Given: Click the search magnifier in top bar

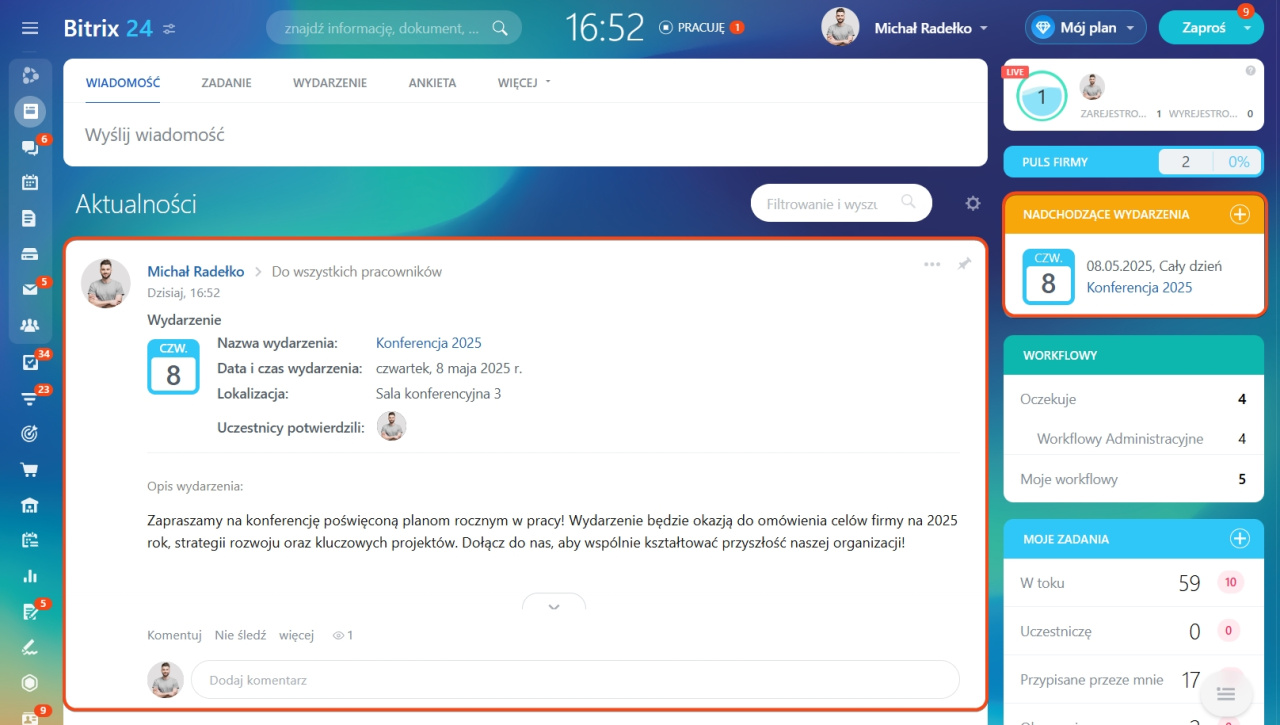Looking at the screenshot, I should coord(500,28).
